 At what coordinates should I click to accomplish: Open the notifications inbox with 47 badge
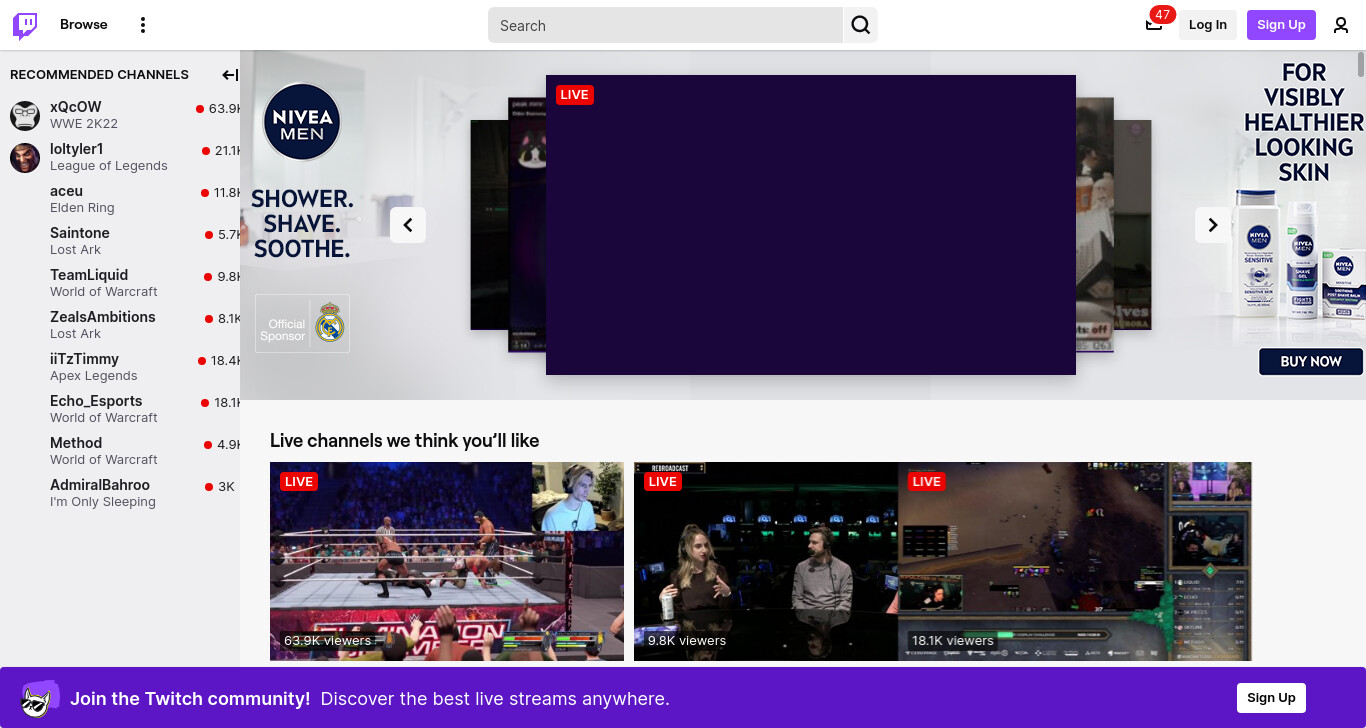pyautogui.click(x=1154, y=25)
